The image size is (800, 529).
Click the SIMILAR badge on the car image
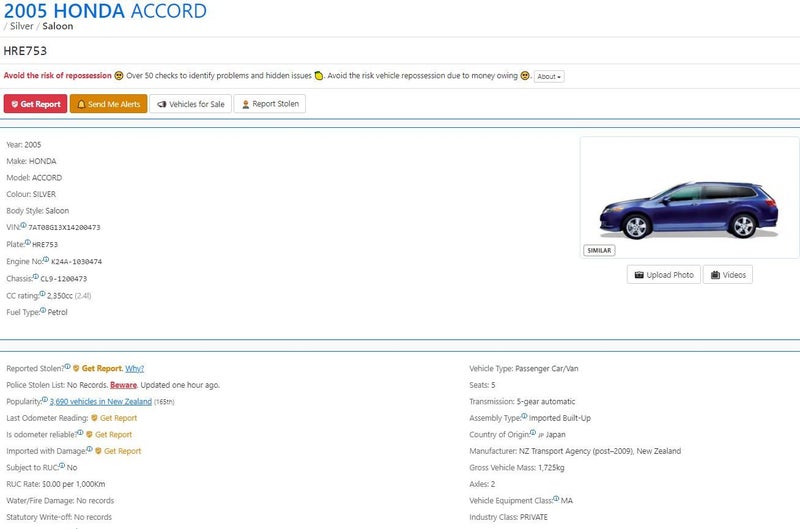pyautogui.click(x=599, y=250)
